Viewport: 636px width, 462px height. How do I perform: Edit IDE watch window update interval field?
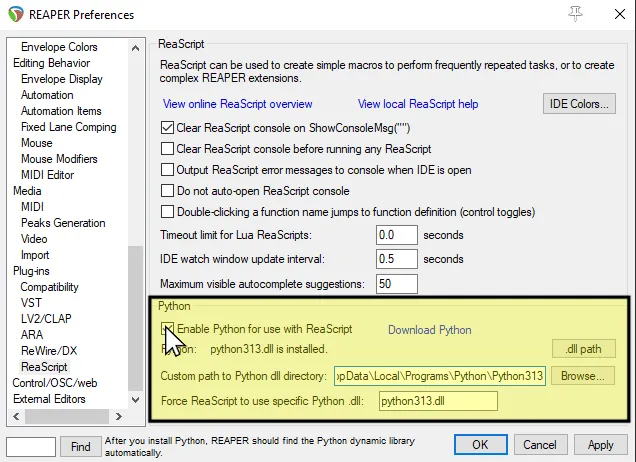[396, 259]
